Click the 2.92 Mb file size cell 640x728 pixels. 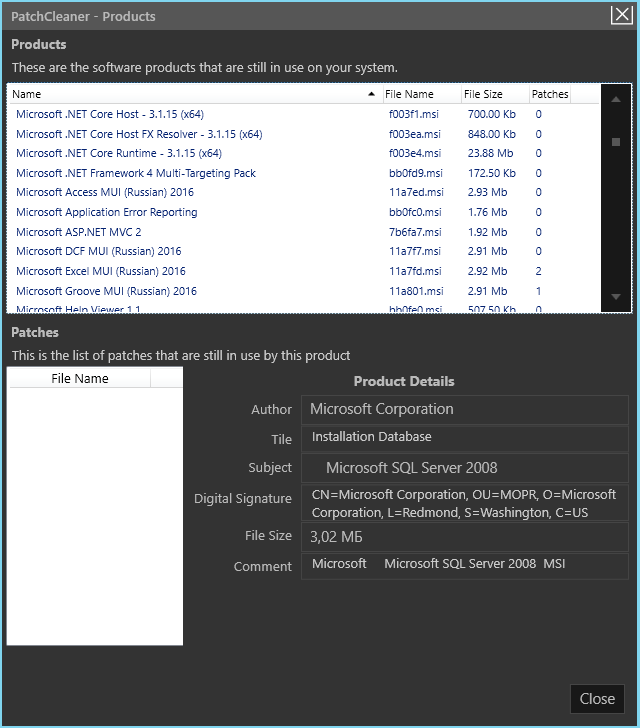point(487,271)
